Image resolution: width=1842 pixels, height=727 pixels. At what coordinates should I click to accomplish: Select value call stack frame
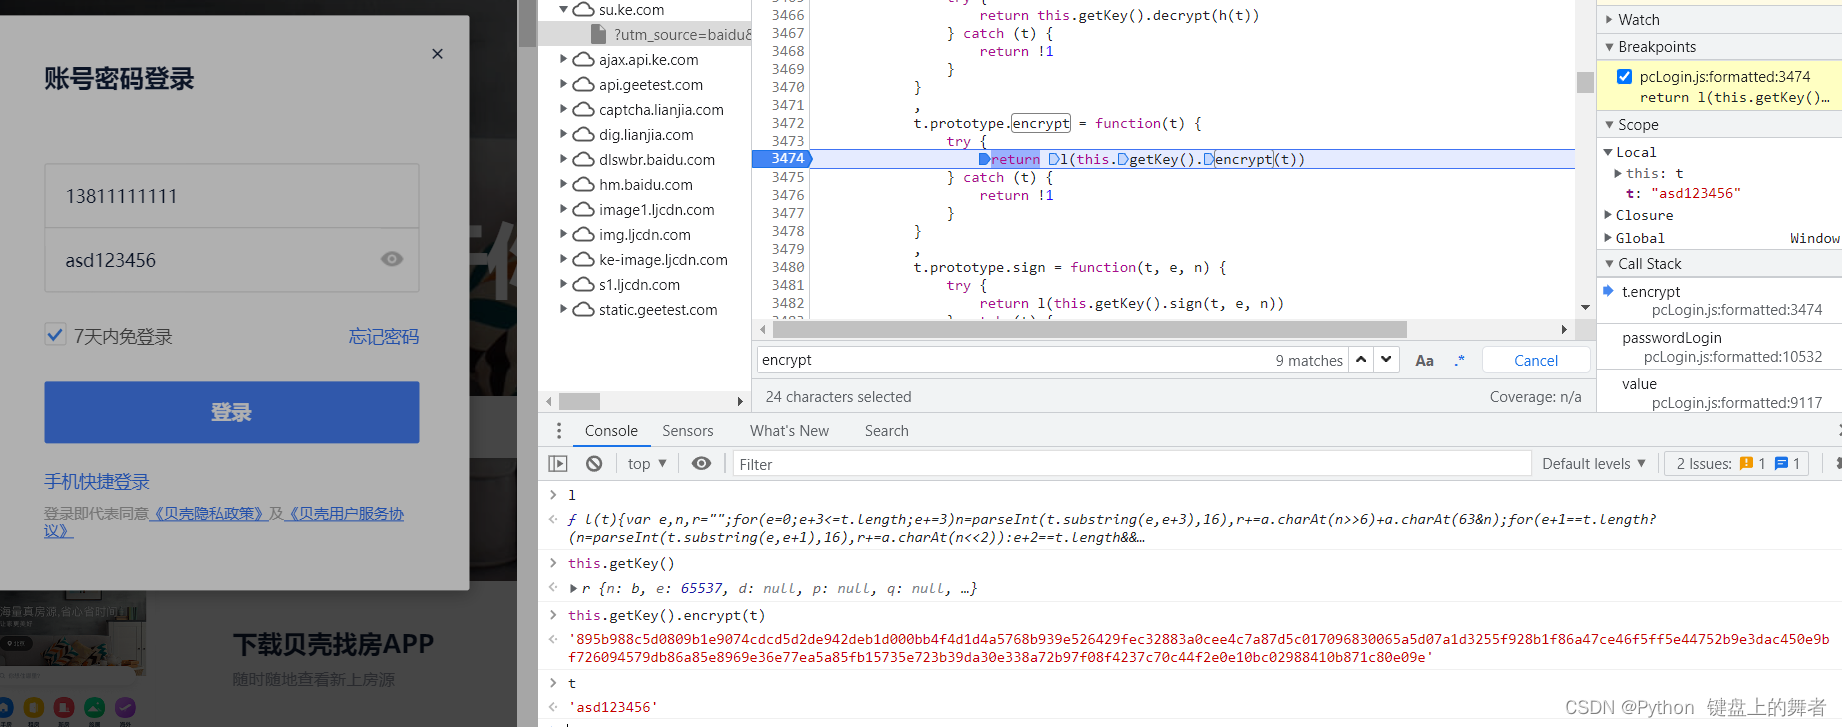click(x=1720, y=393)
